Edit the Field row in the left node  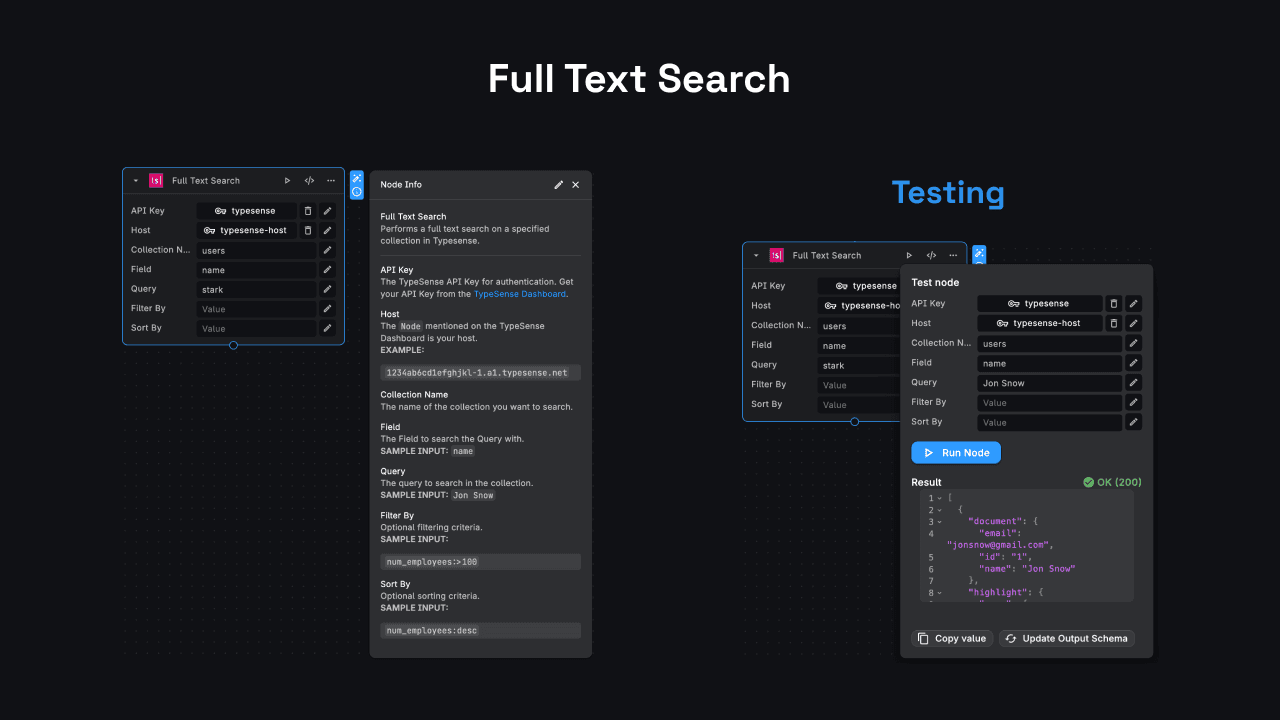tap(327, 270)
